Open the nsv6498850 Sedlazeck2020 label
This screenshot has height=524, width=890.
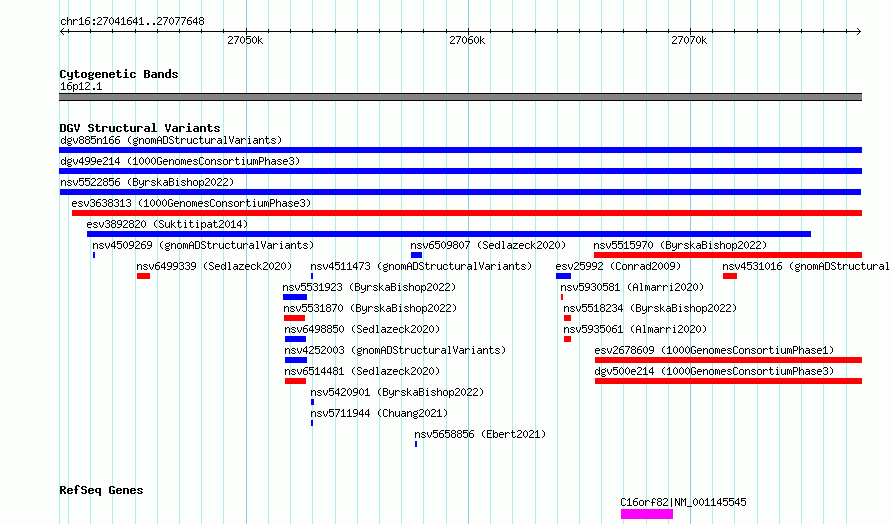(x=362, y=329)
